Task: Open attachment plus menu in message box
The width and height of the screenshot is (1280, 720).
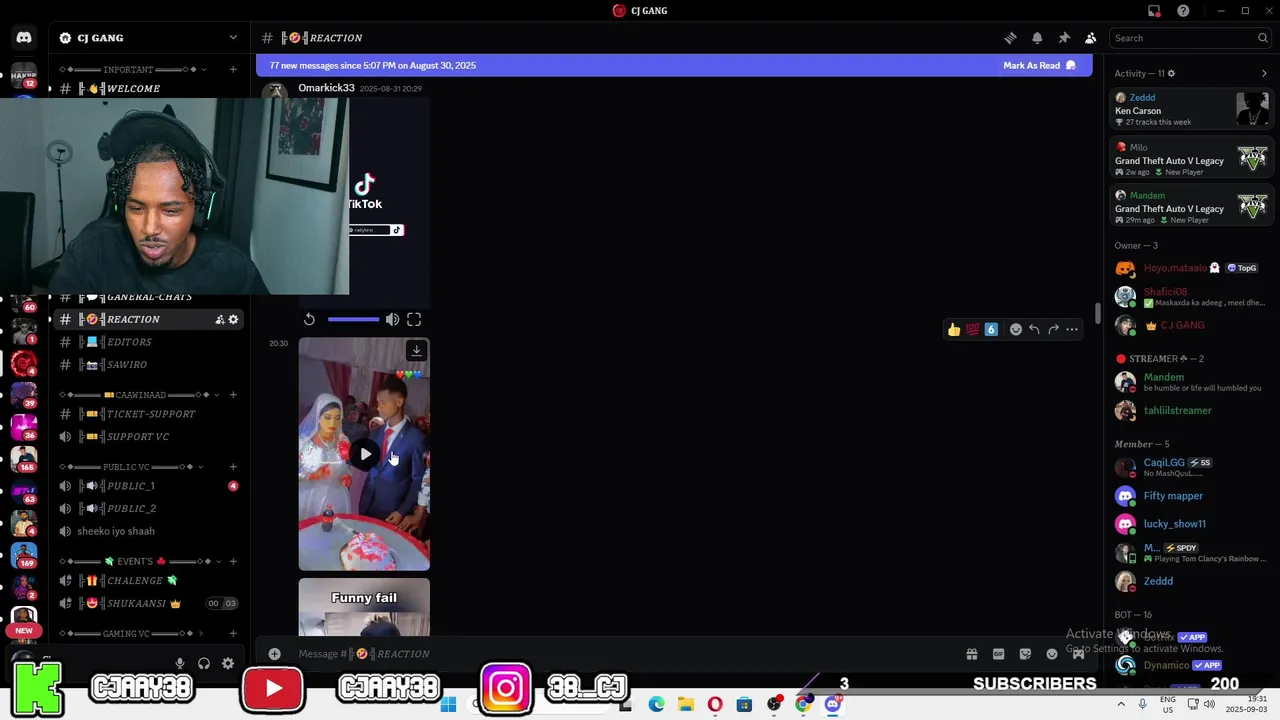Action: pos(274,654)
